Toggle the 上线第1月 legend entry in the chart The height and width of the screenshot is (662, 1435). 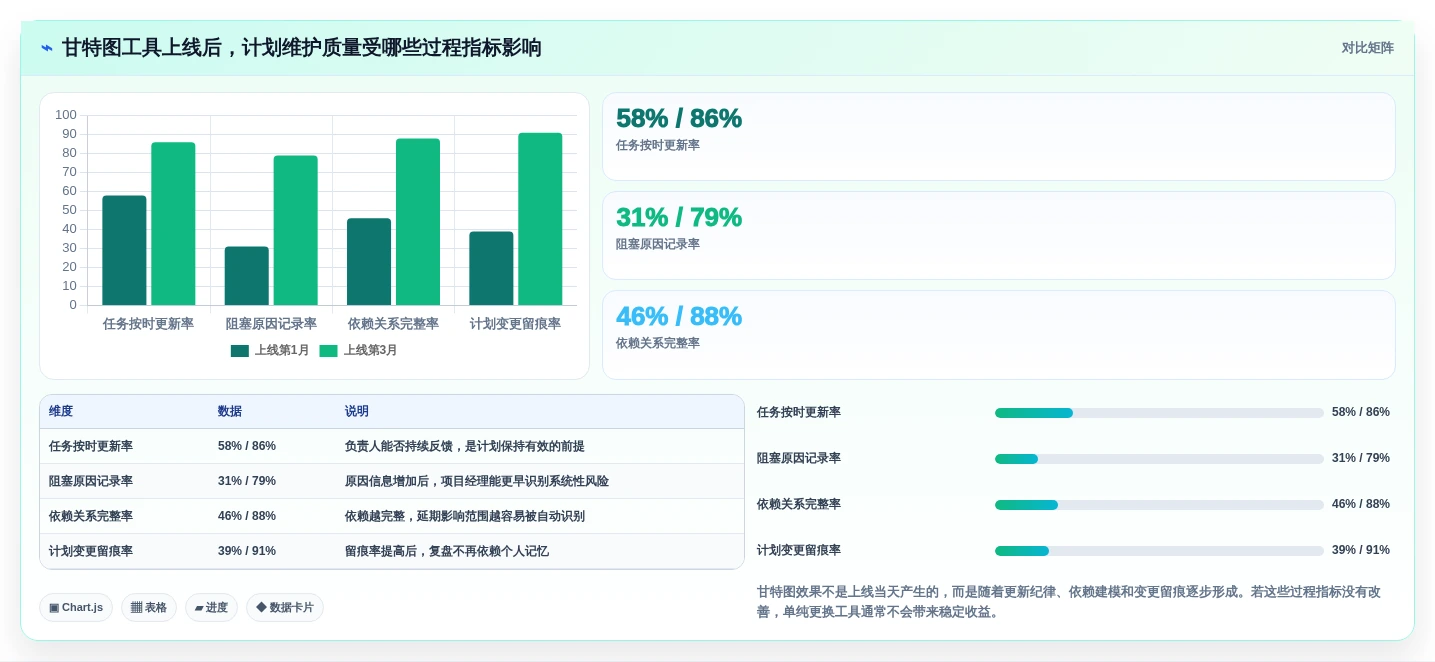(270, 350)
